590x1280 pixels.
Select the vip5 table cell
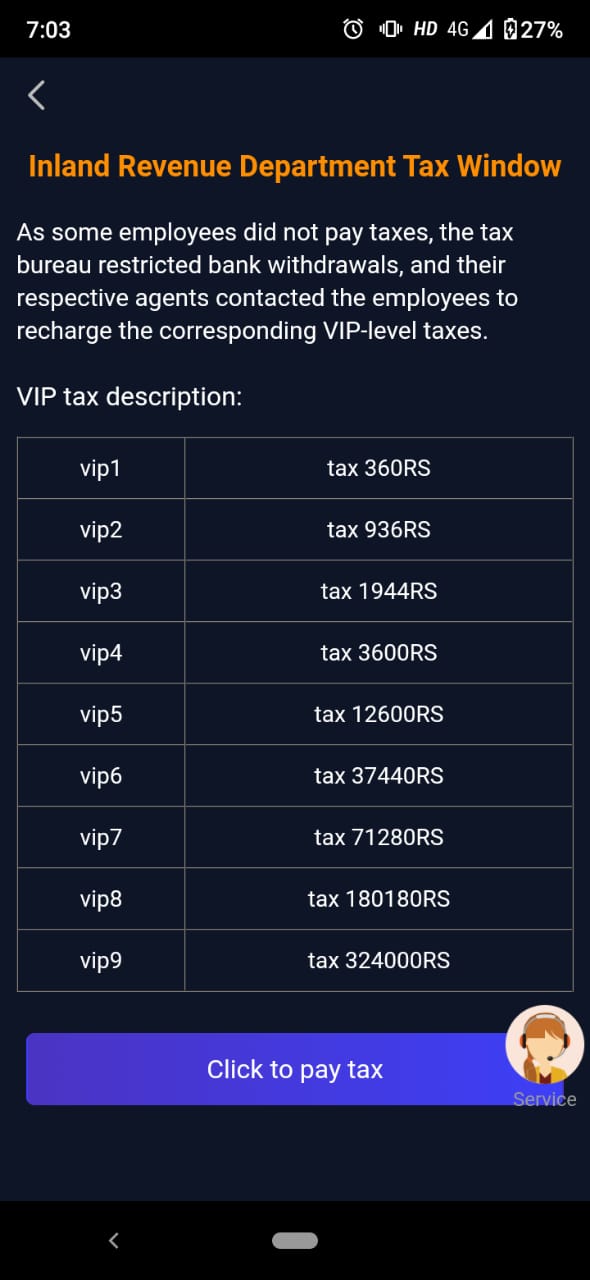[x=101, y=714]
